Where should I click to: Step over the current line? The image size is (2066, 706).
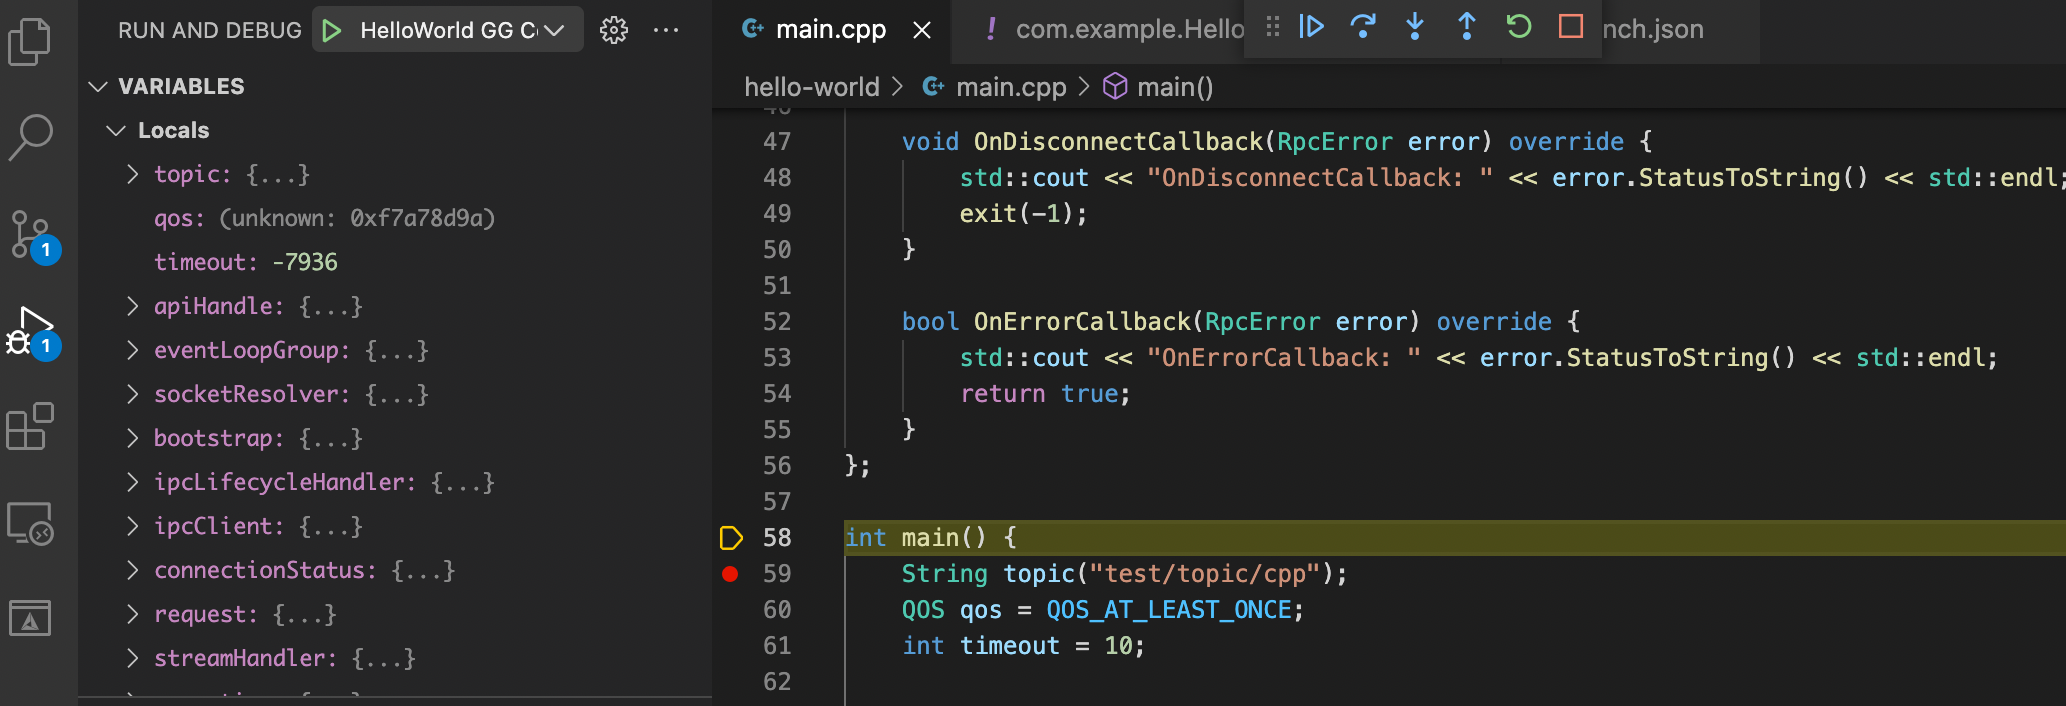click(x=1363, y=27)
